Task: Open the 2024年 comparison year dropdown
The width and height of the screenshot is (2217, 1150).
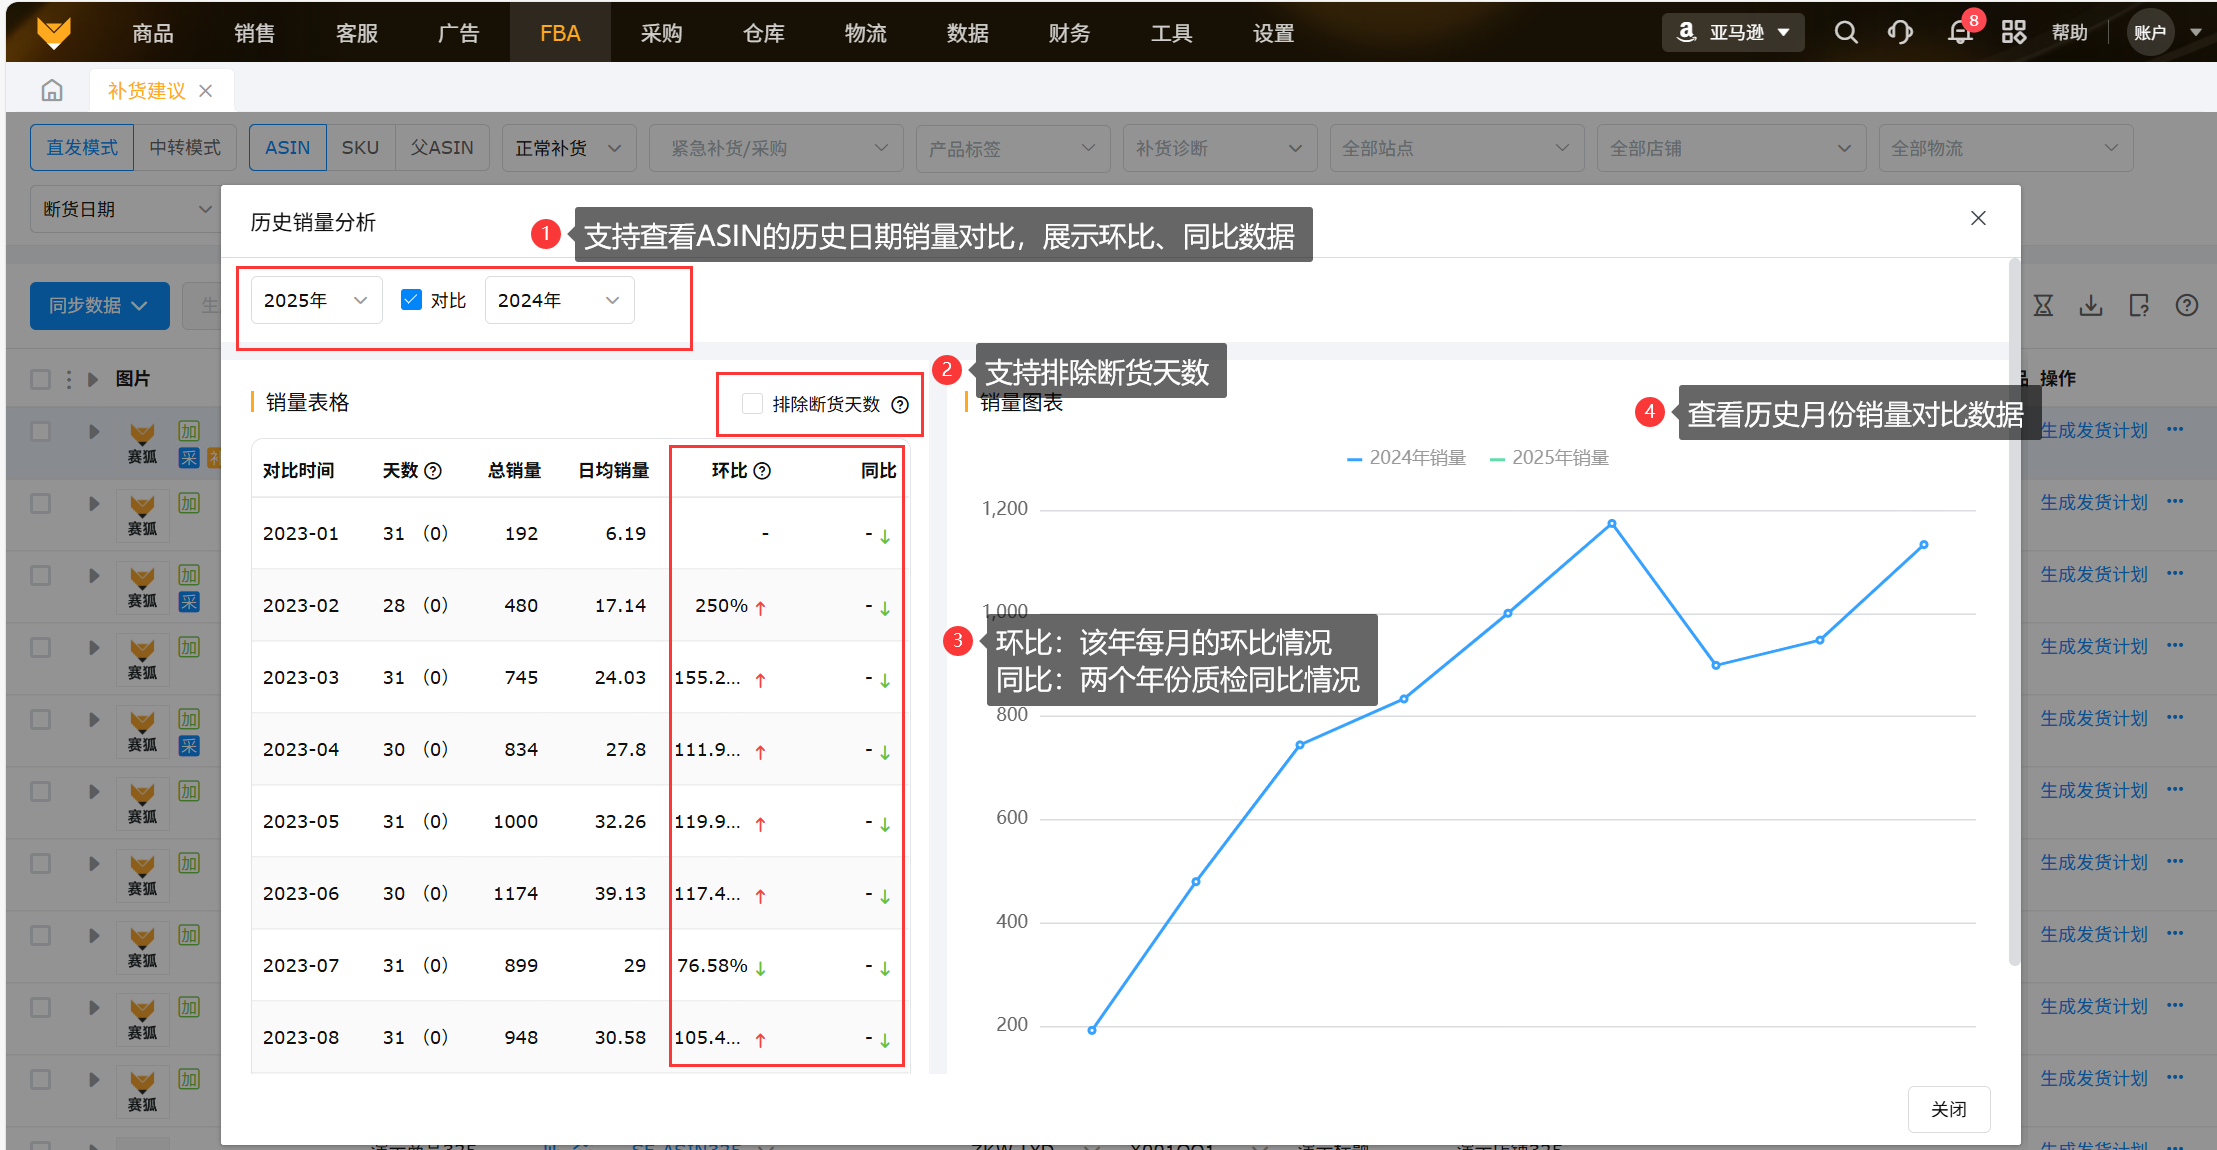Action: (x=559, y=301)
